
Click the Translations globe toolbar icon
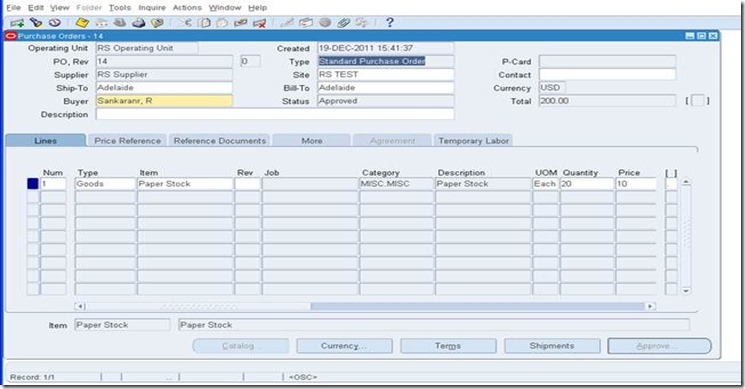[325, 22]
